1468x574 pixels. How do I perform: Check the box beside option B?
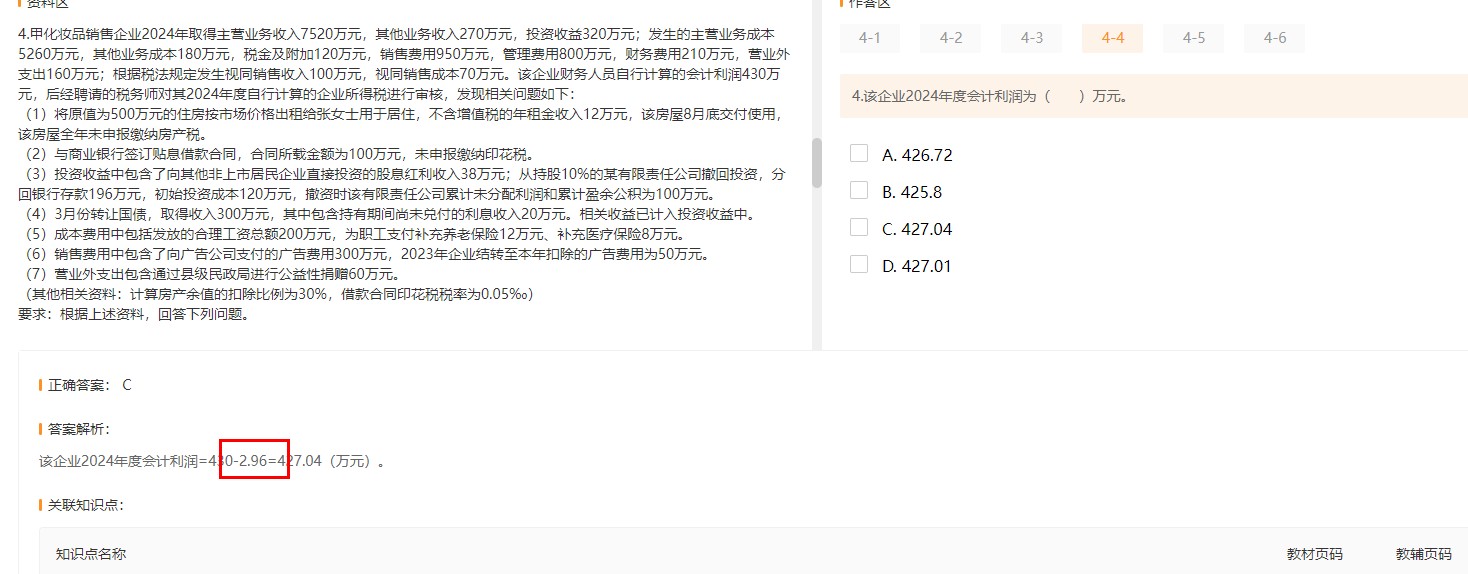pos(858,191)
